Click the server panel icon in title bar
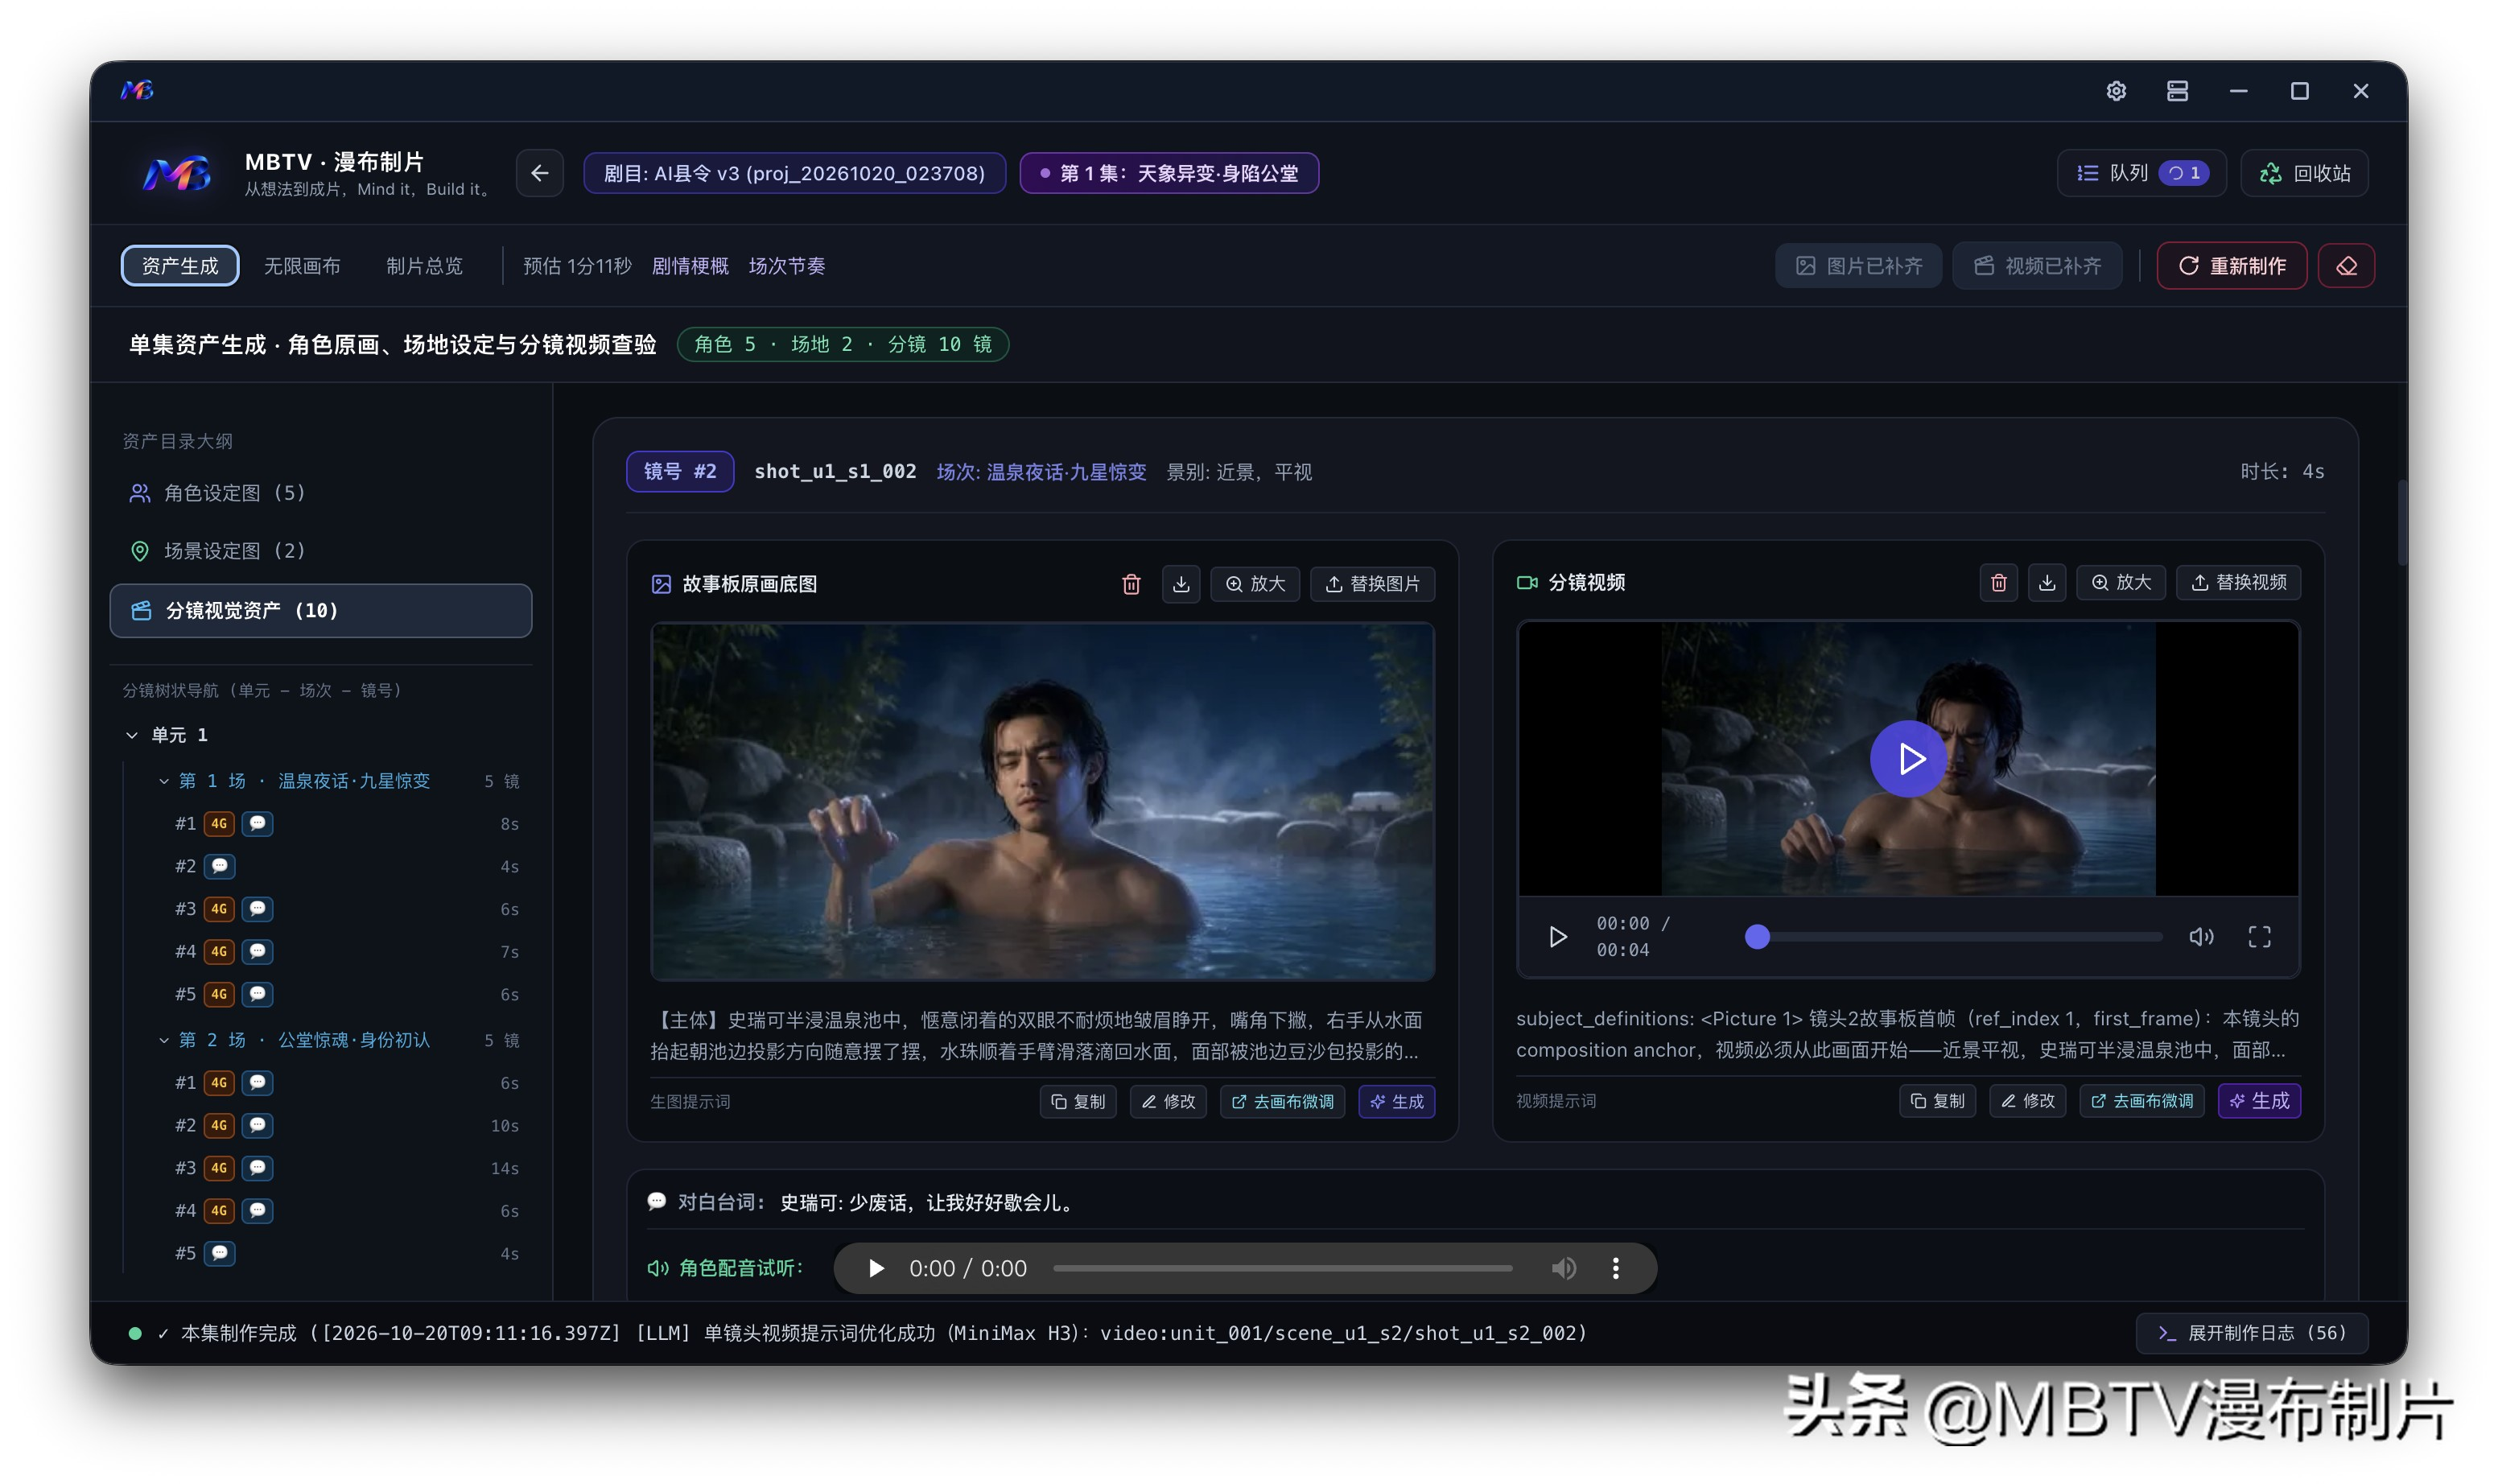Image resolution: width=2498 pixels, height=1484 pixels. point(2177,91)
